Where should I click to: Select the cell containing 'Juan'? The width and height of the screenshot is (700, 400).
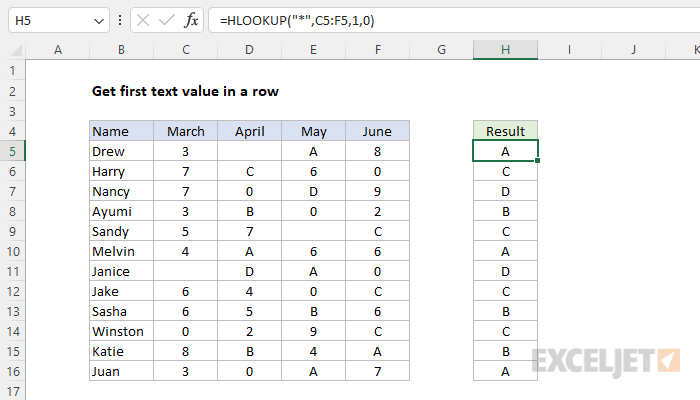(x=121, y=371)
